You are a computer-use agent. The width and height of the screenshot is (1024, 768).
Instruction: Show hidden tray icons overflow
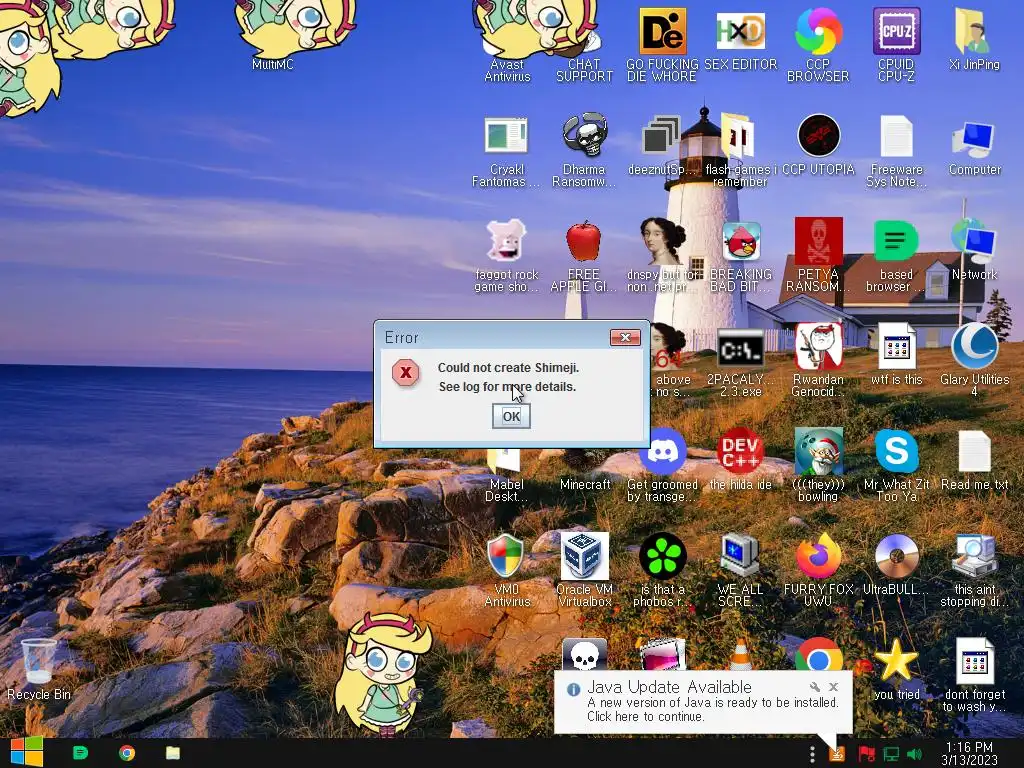click(812, 754)
